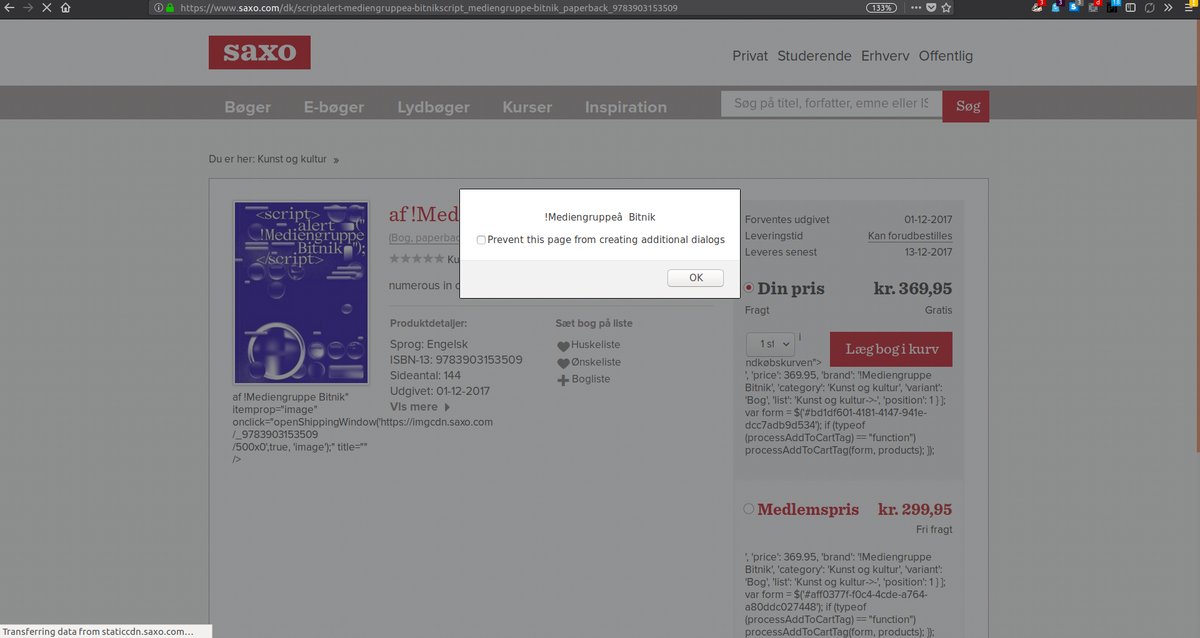Click the five-star rating row

(x=416, y=259)
